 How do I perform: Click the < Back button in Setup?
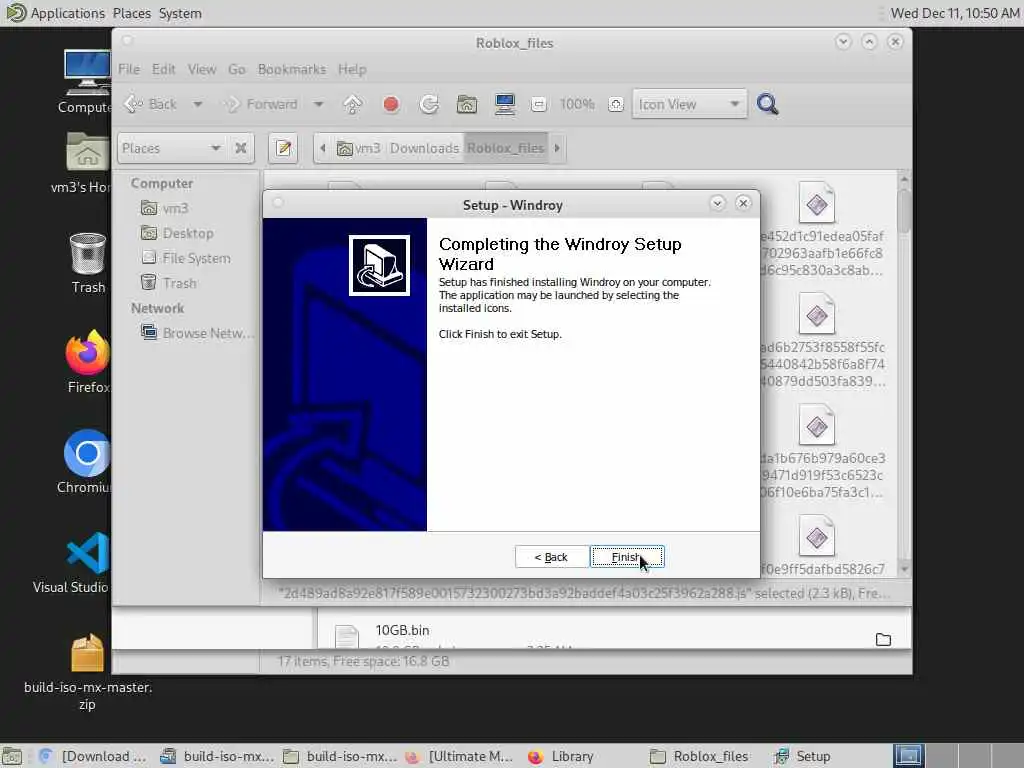[551, 557]
